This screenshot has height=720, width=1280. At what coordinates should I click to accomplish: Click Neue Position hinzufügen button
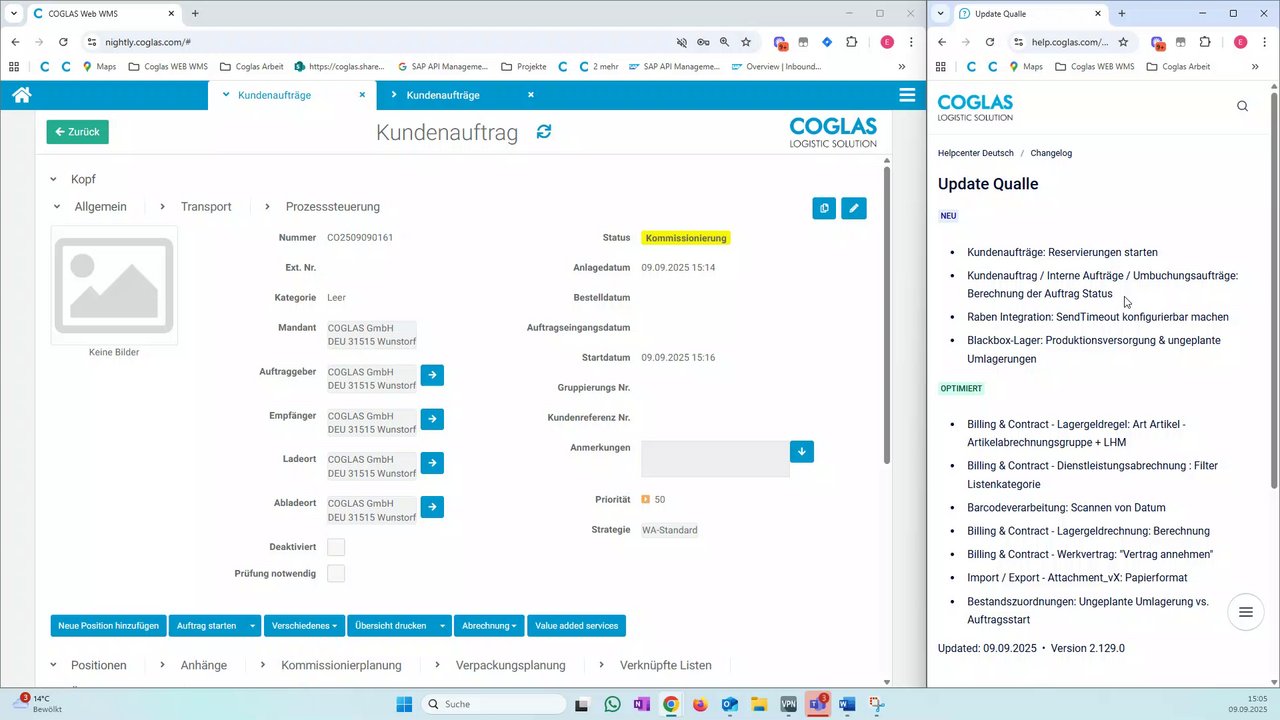[x=108, y=626]
